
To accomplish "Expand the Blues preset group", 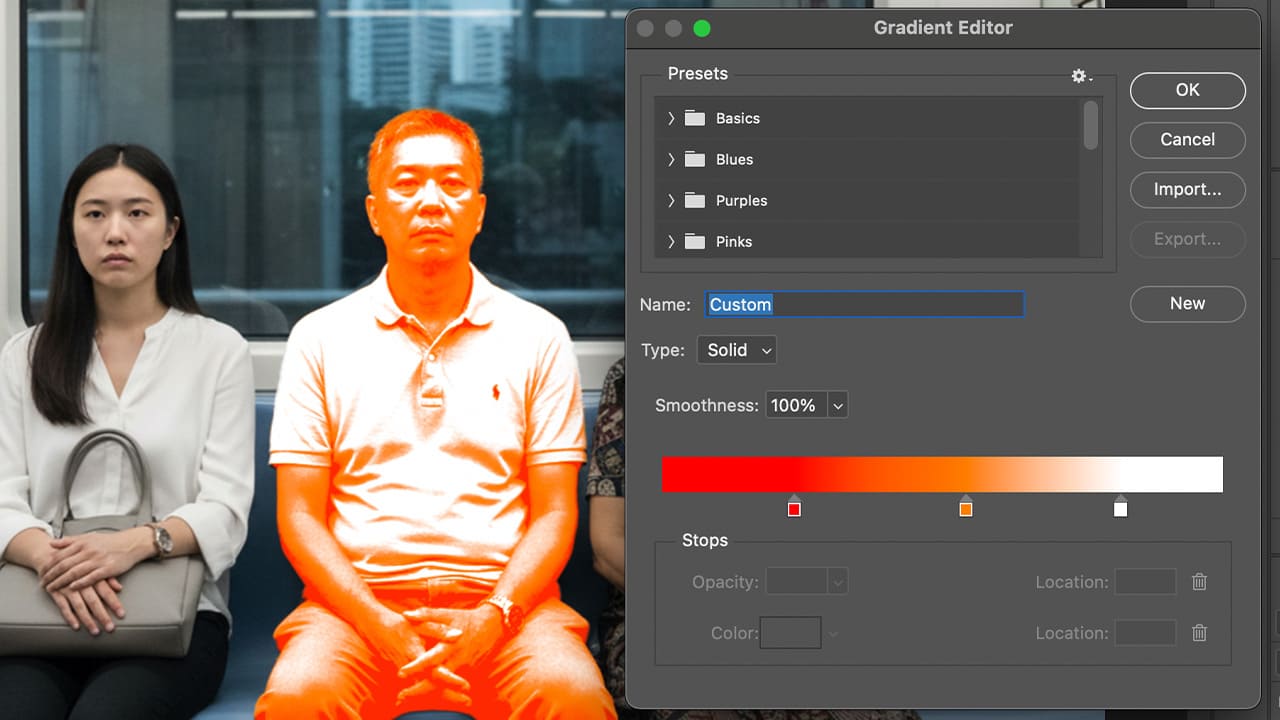I will 671,159.
